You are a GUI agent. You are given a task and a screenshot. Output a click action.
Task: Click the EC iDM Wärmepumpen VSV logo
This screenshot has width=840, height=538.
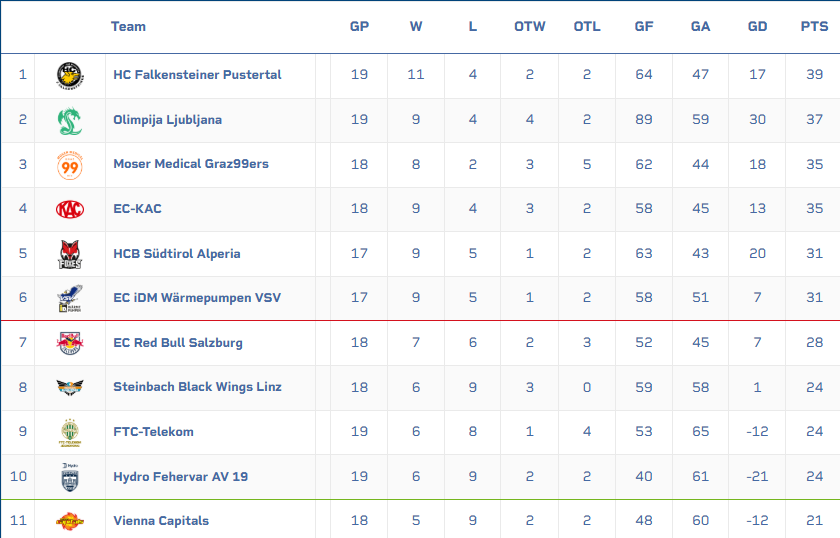(69, 298)
